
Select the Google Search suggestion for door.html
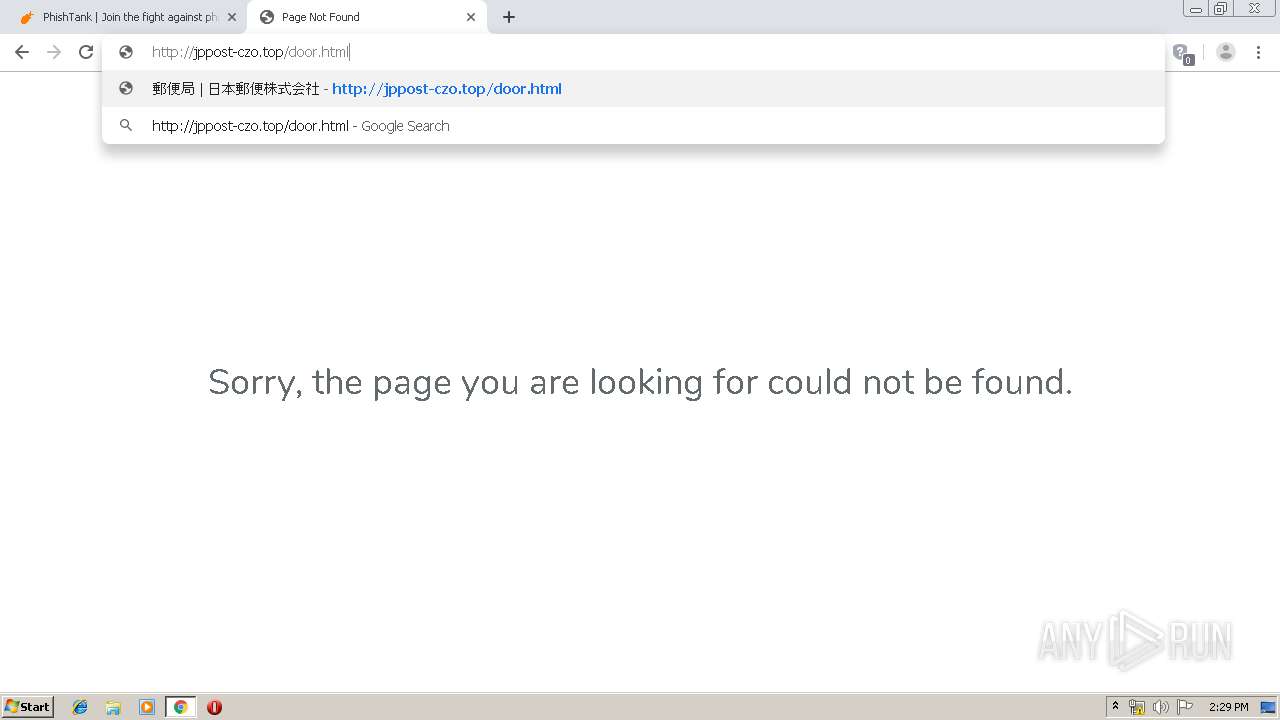(633, 126)
